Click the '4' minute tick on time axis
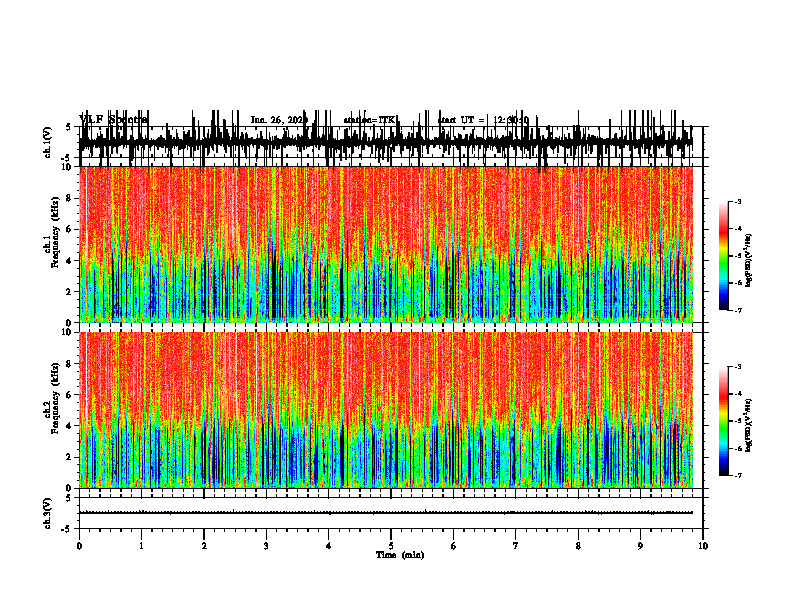 click(x=329, y=546)
